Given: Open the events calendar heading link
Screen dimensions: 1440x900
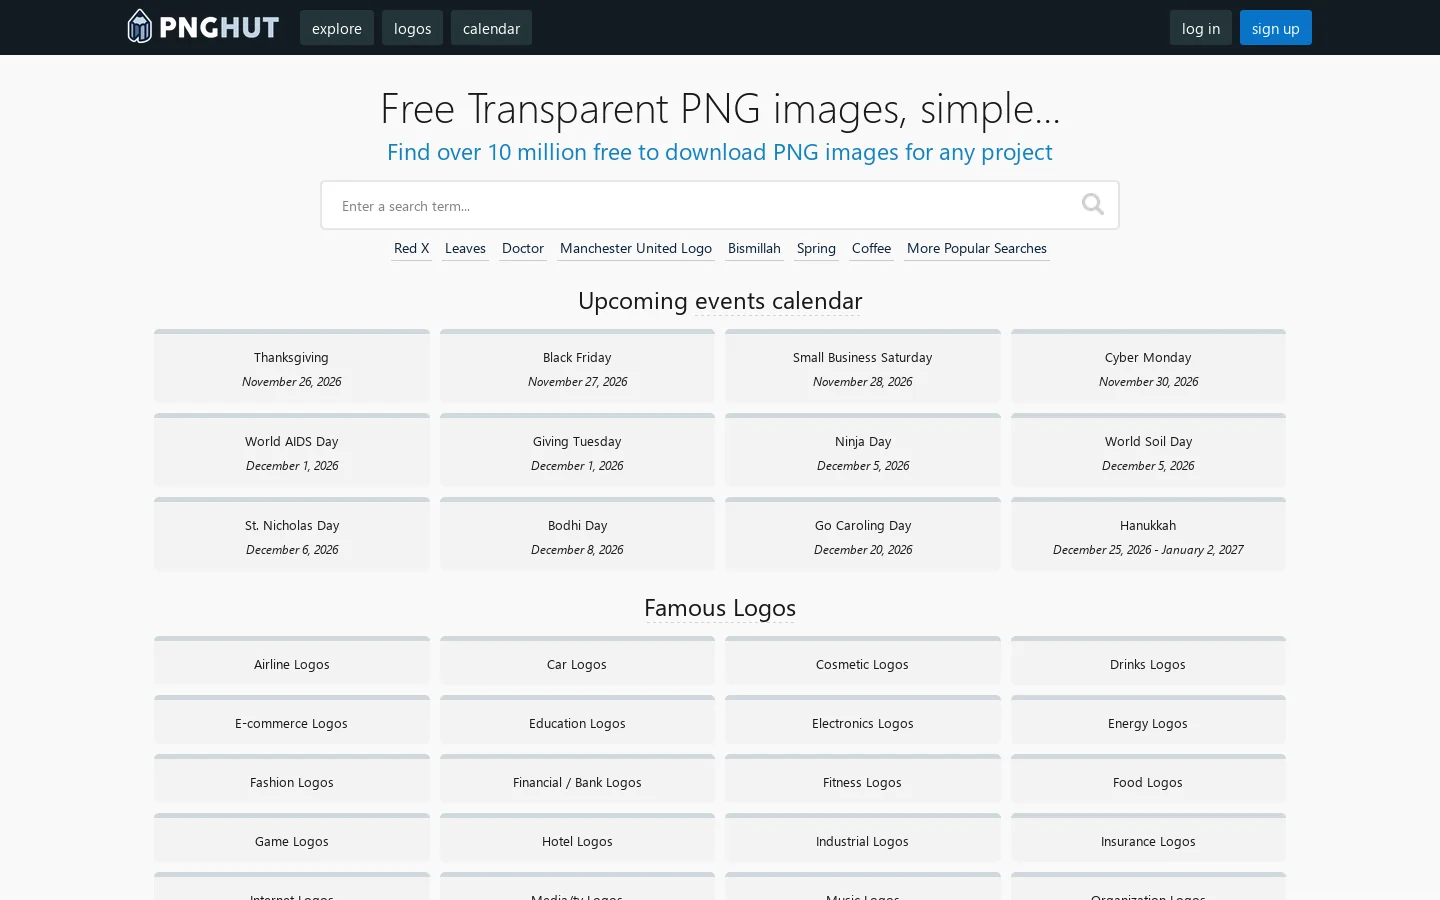Looking at the screenshot, I should [x=778, y=301].
